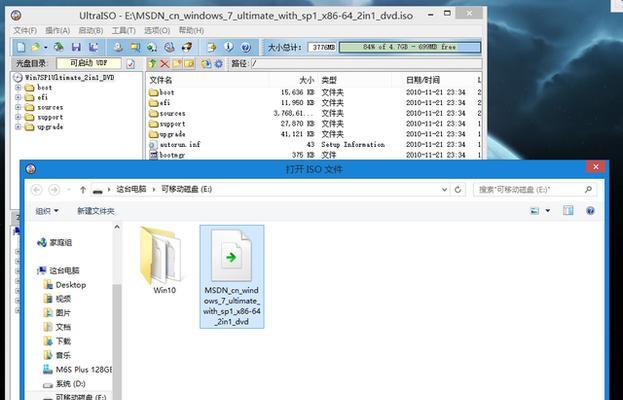Click the Make CD image icon in UltraISO
Viewport: 623px width, 400px height.
point(118,47)
